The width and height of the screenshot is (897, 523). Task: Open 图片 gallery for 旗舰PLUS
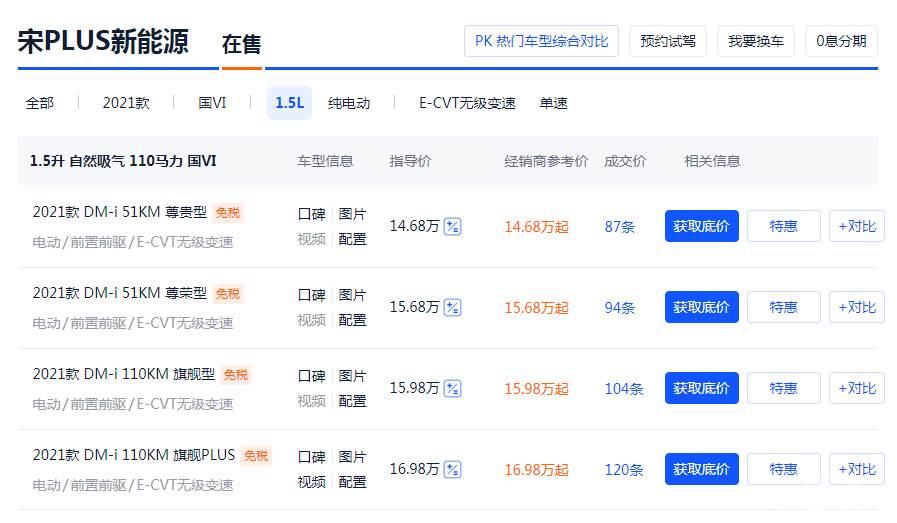(352, 458)
